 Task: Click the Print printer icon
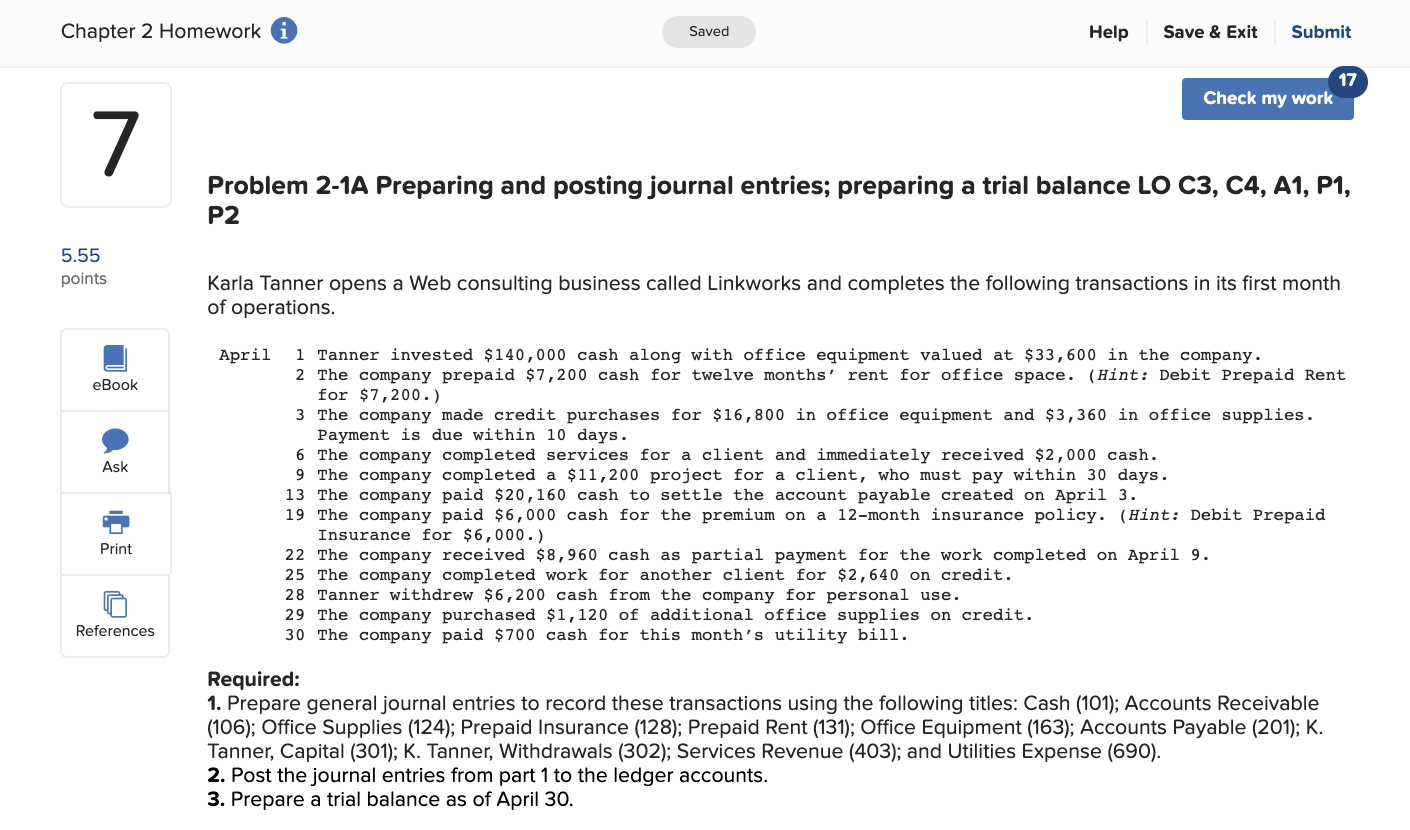point(115,523)
